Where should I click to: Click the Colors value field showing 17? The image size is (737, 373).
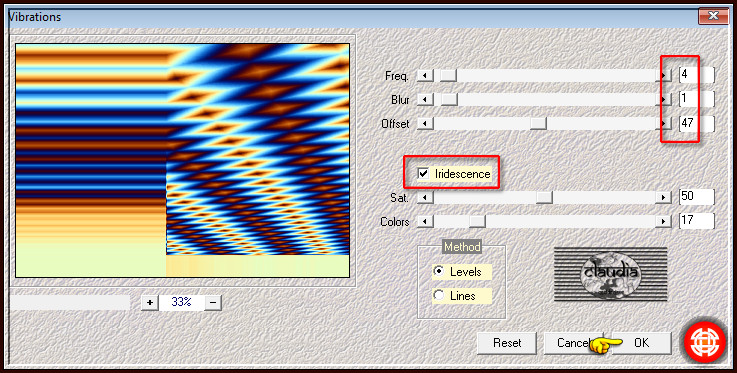point(697,221)
